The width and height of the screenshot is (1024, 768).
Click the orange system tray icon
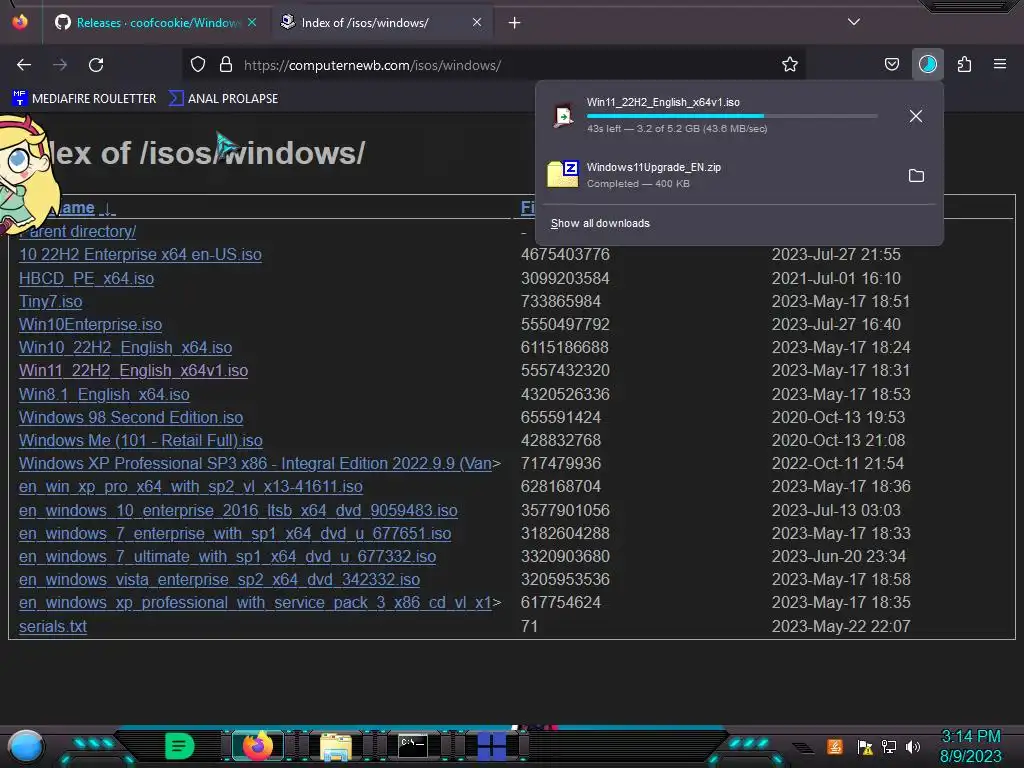coord(835,746)
